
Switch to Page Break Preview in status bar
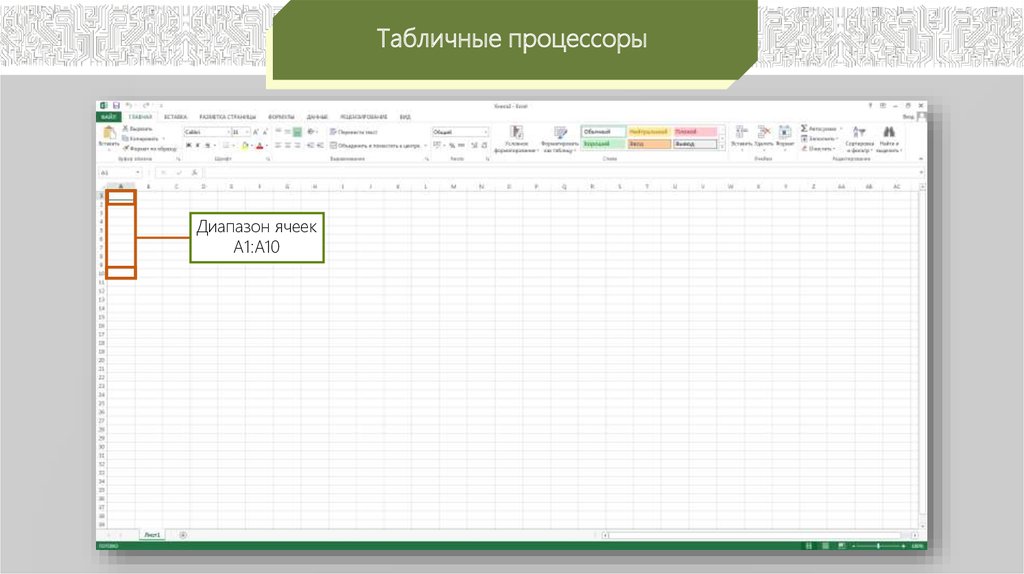[841, 546]
